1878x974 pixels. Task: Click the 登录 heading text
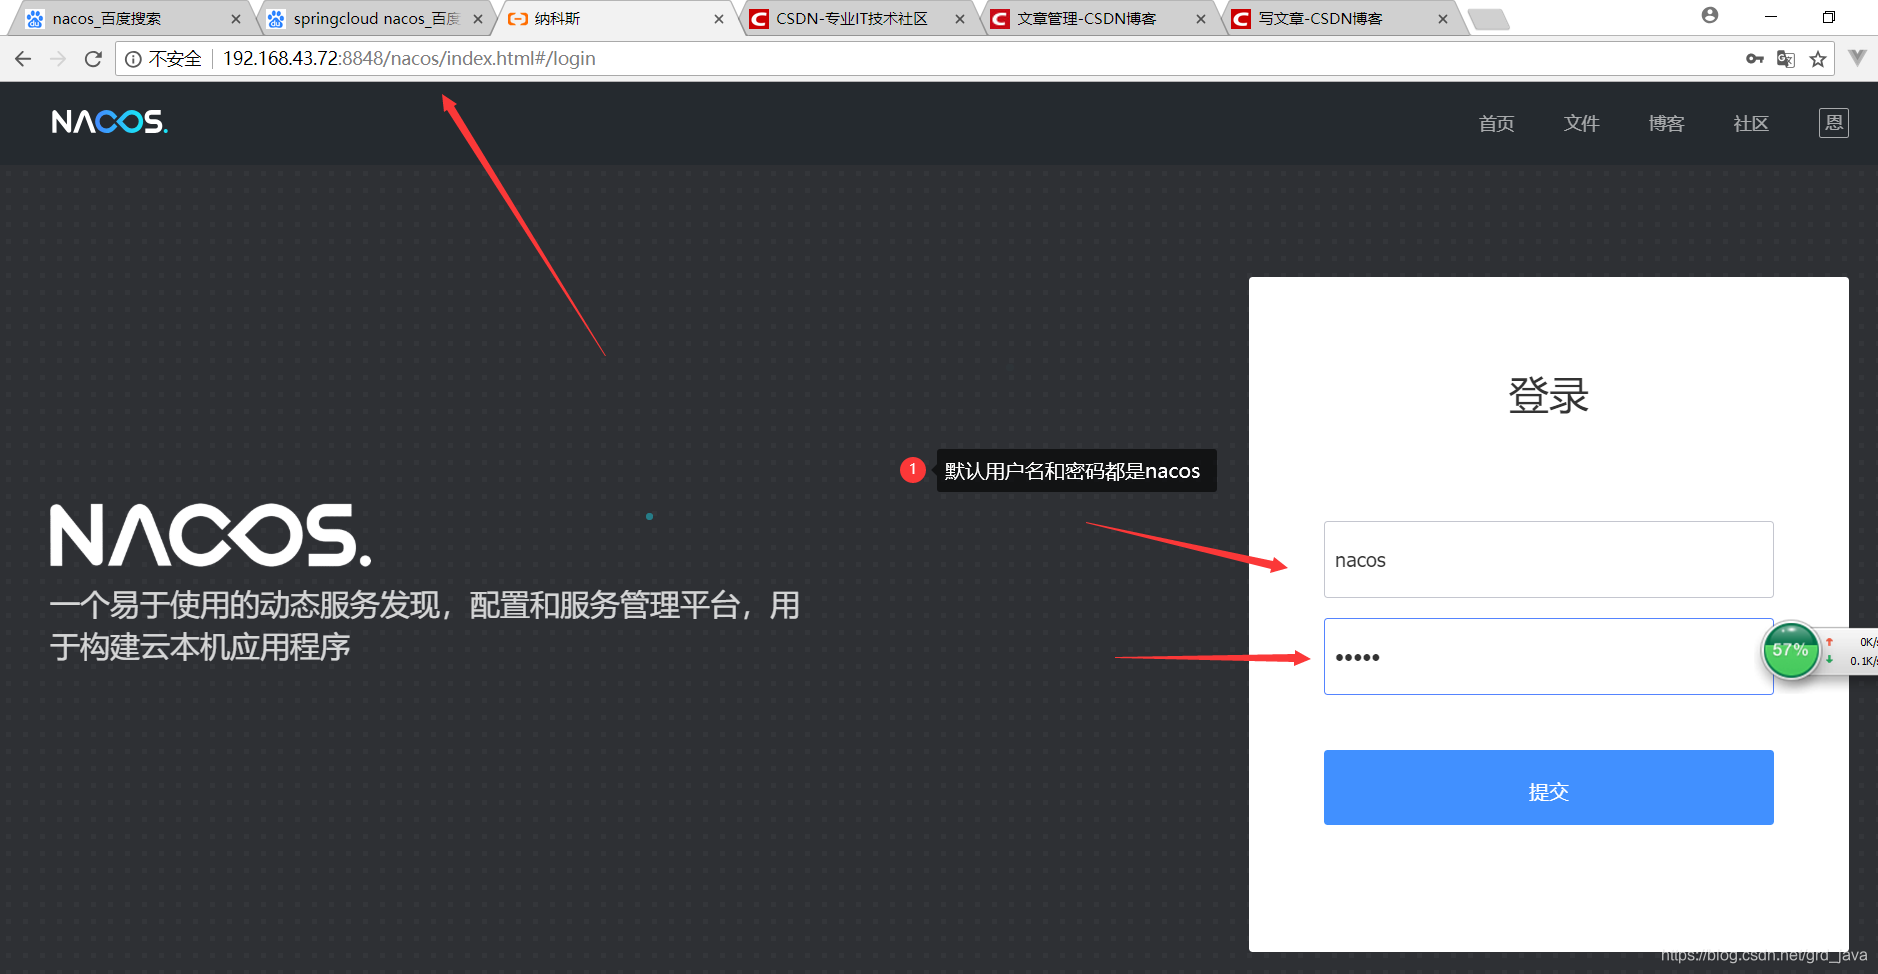[x=1548, y=396]
